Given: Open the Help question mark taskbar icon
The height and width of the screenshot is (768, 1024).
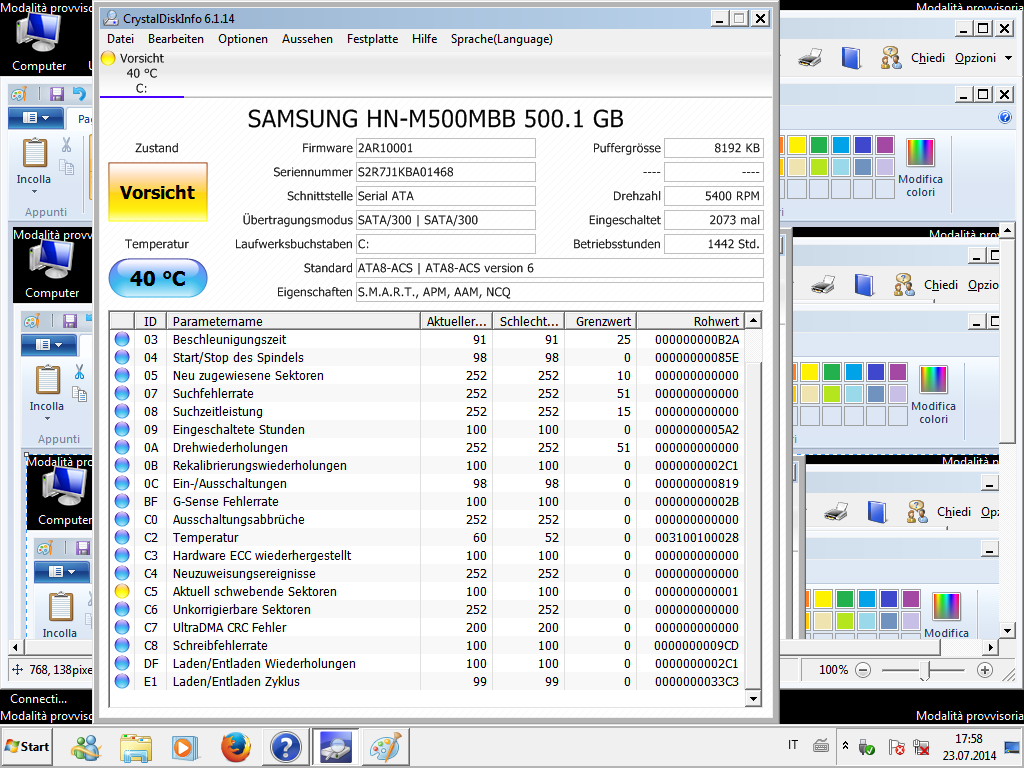Looking at the screenshot, I should pyautogui.click(x=285, y=747).
